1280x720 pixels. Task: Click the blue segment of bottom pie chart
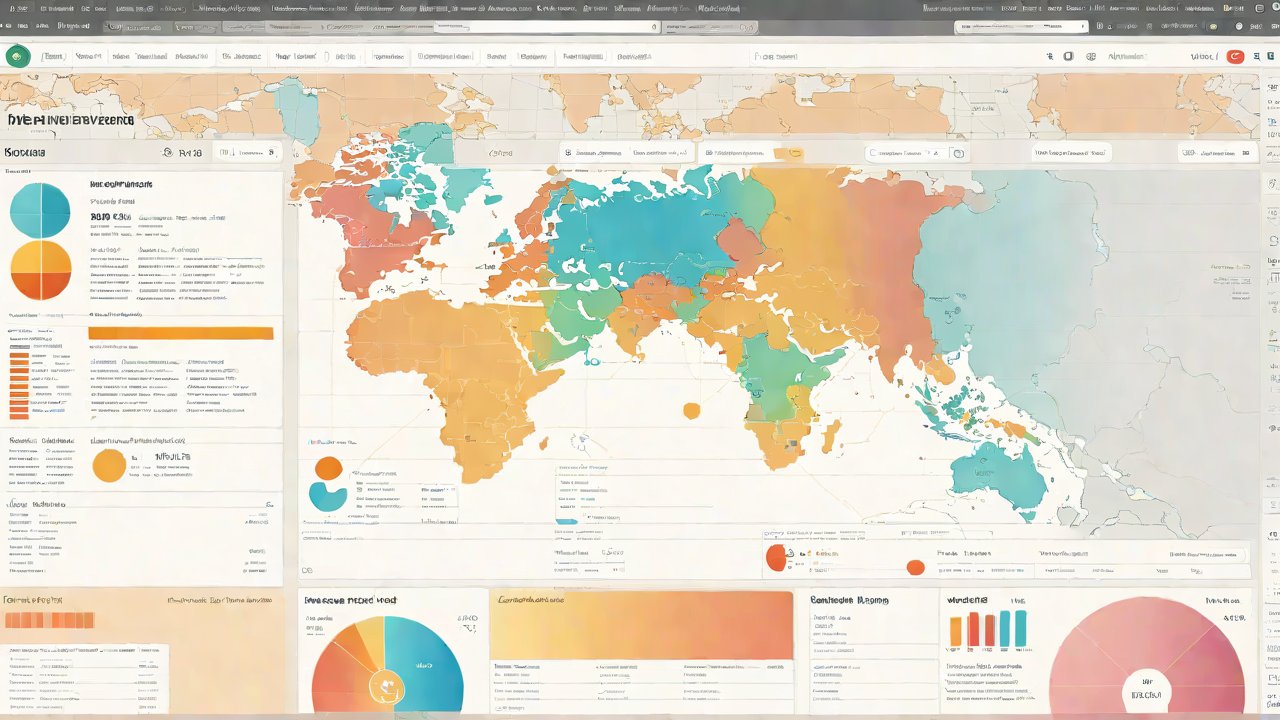430,660
